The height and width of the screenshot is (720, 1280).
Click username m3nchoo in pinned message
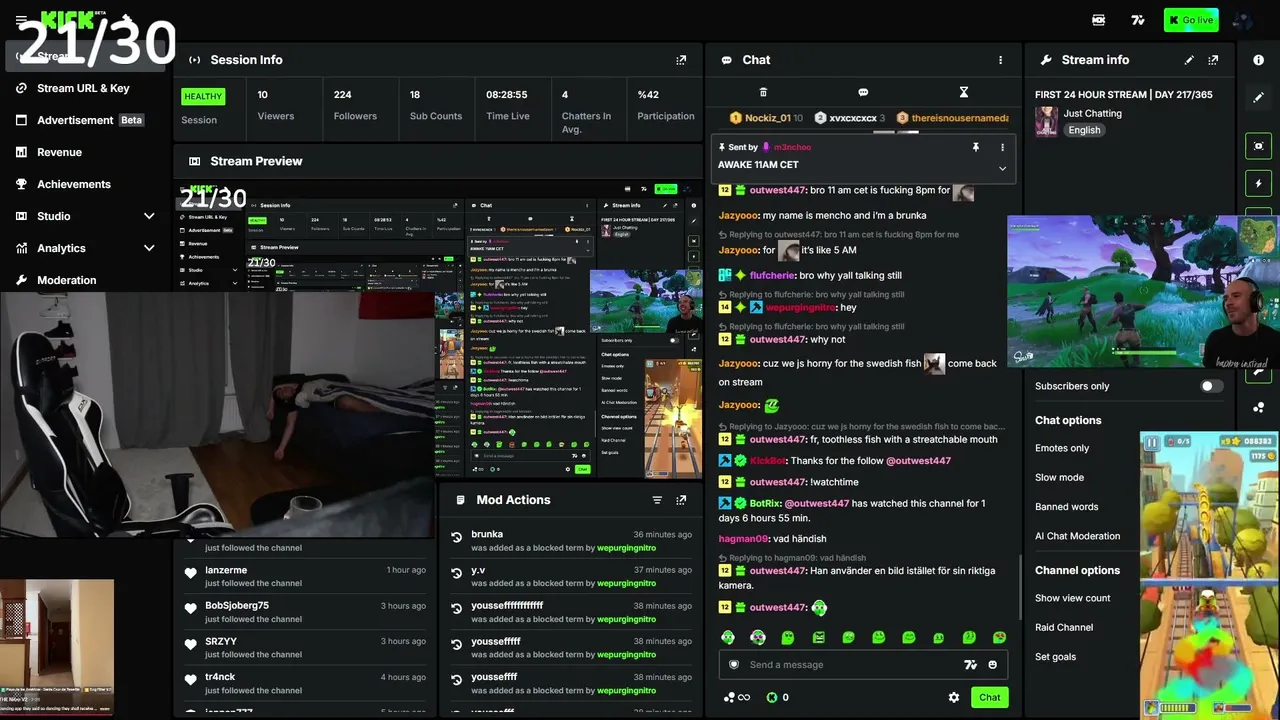pyautogui.click(x=792, y=147)
